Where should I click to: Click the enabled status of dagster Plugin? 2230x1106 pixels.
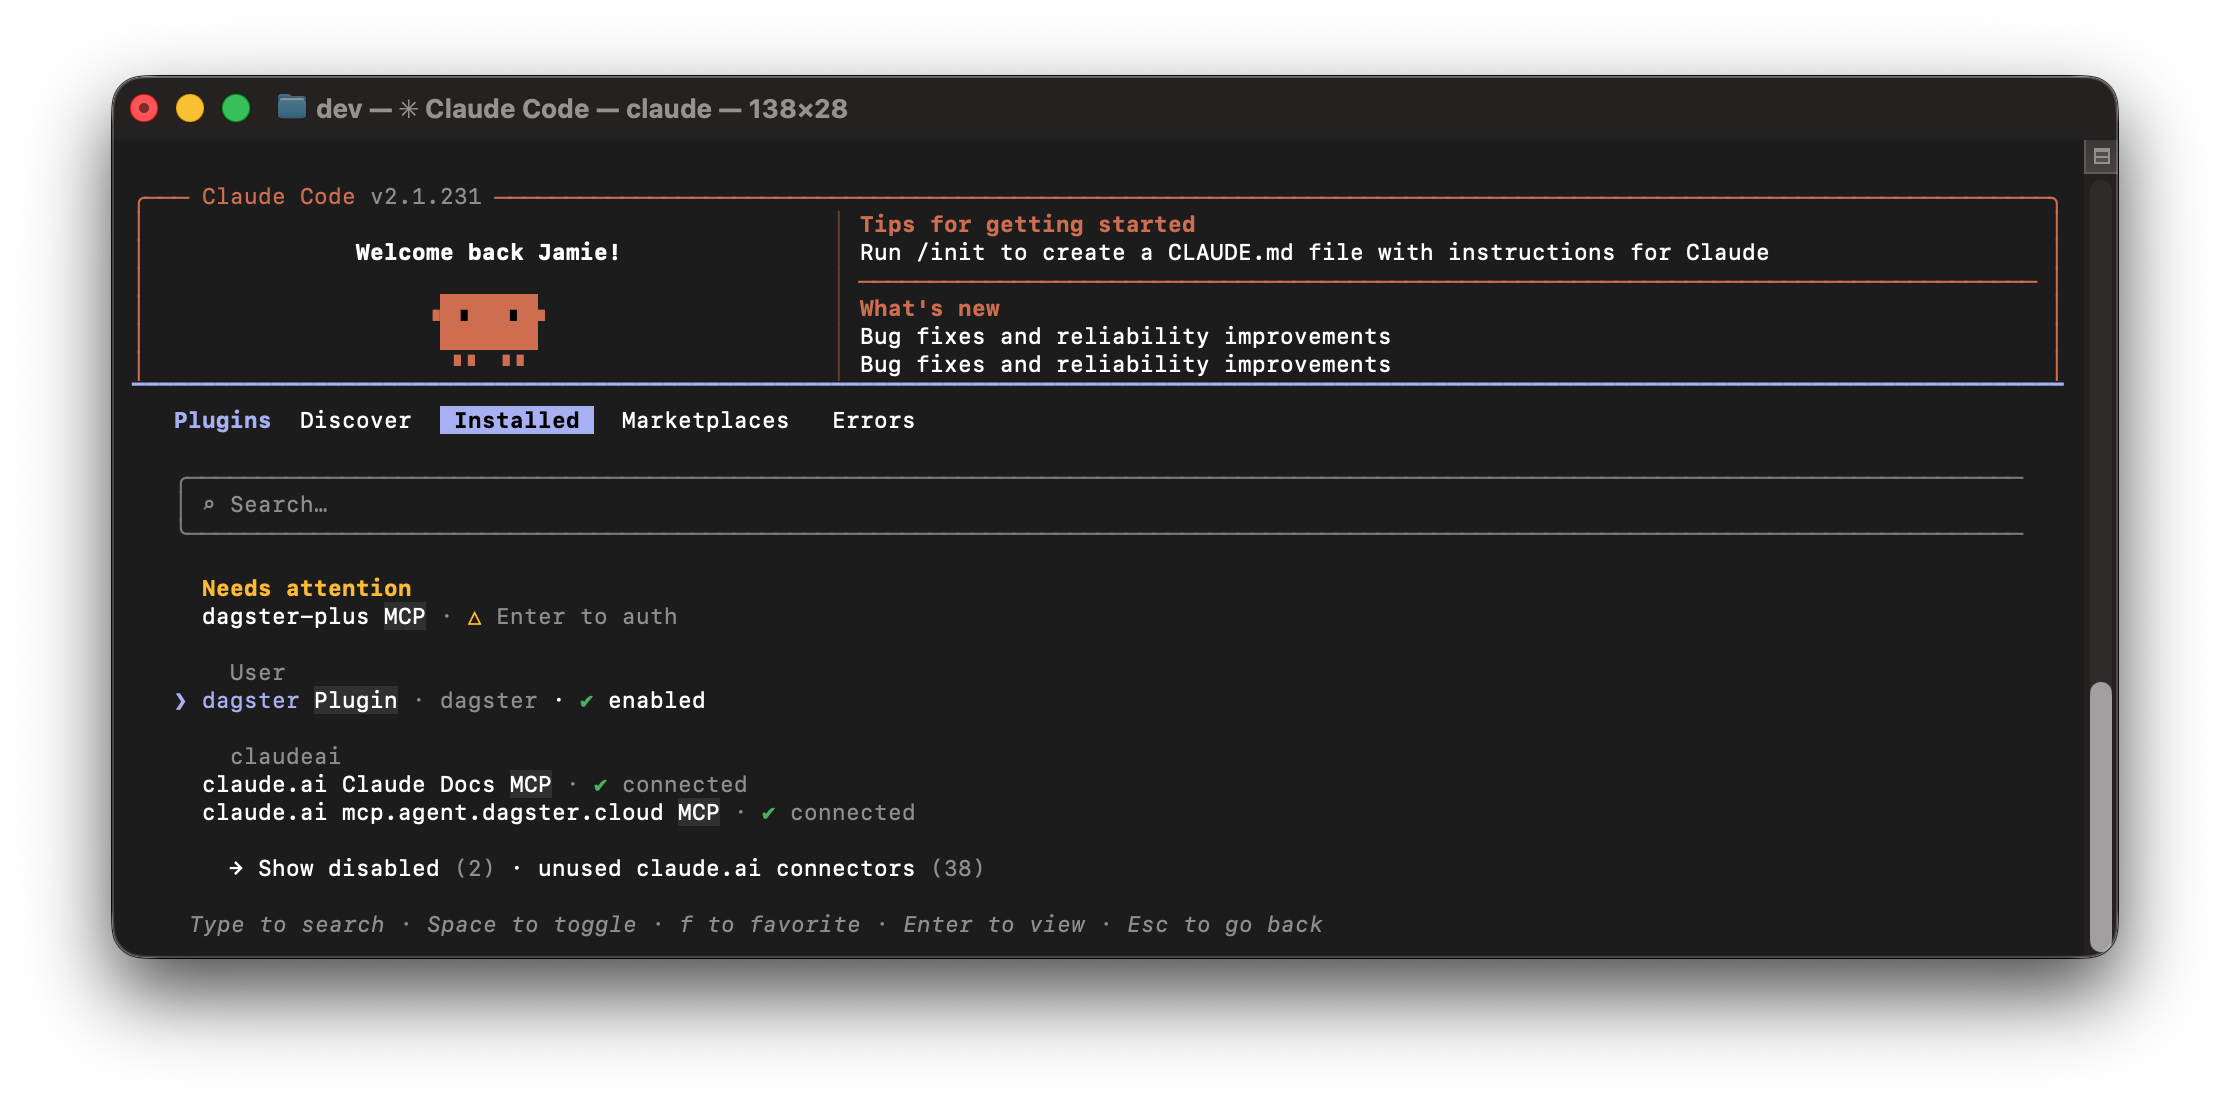click(656, 700)
